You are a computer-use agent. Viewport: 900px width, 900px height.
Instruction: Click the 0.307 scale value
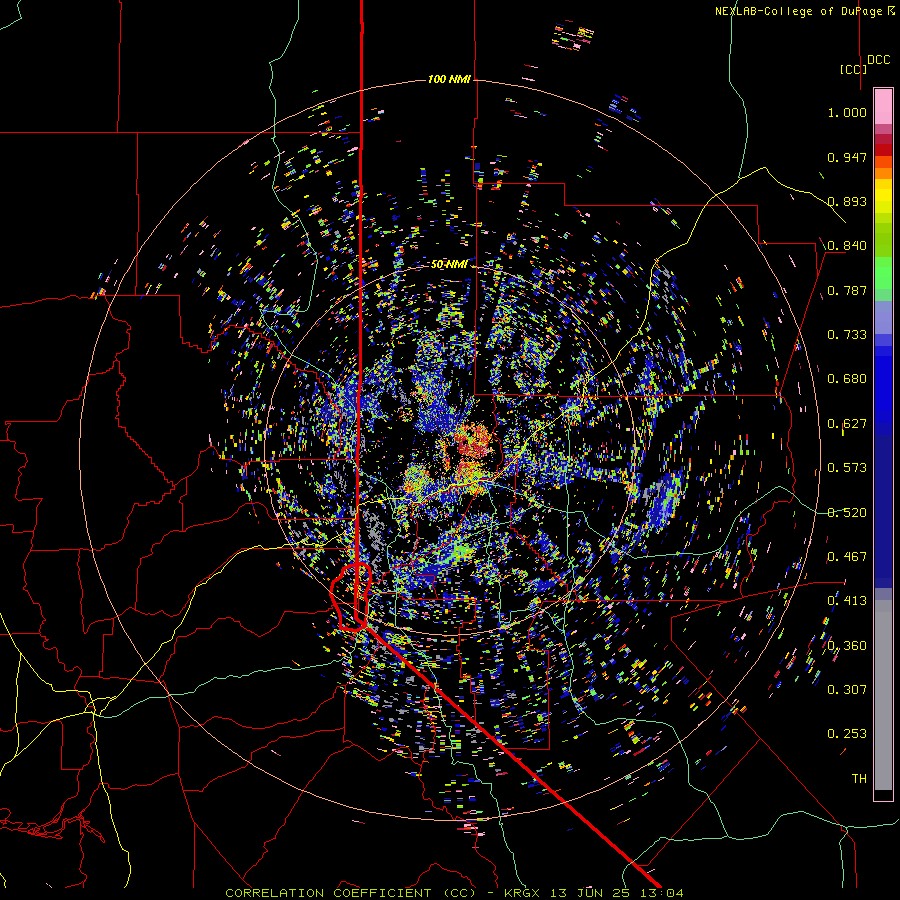[847, 690]
